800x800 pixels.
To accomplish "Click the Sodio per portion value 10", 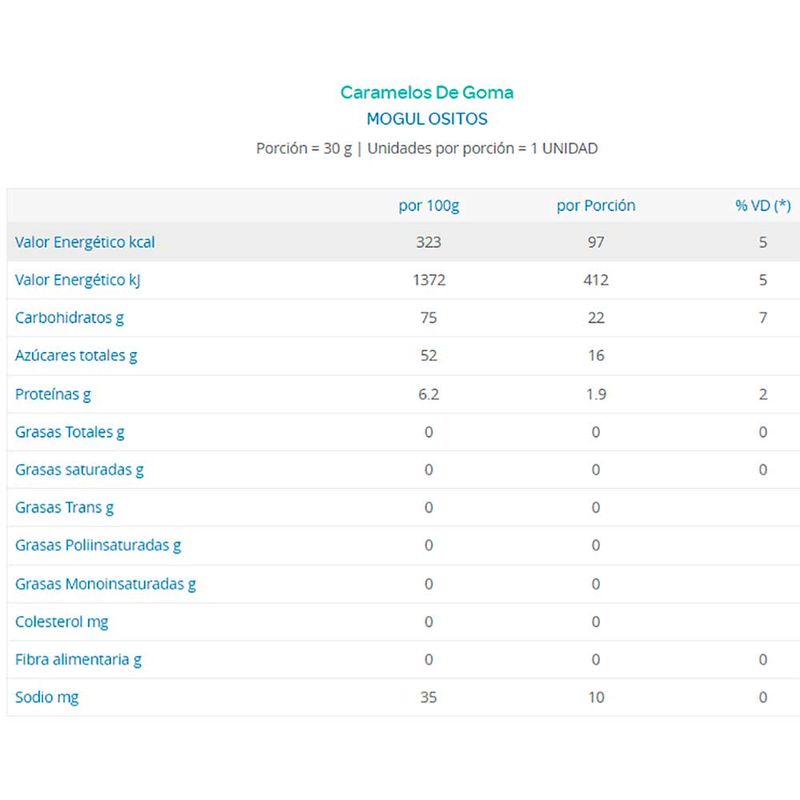I will tap(596, 697).
